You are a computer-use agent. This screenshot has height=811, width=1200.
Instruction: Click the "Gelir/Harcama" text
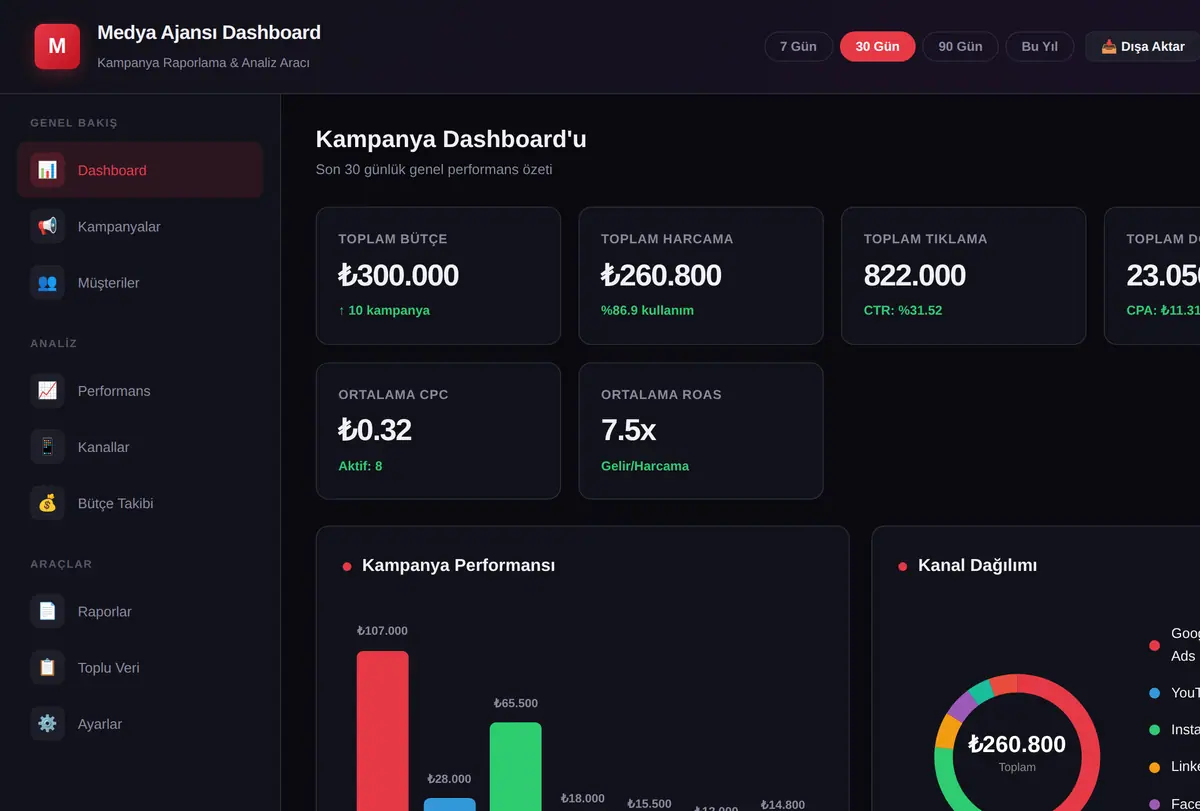point(645,466)
